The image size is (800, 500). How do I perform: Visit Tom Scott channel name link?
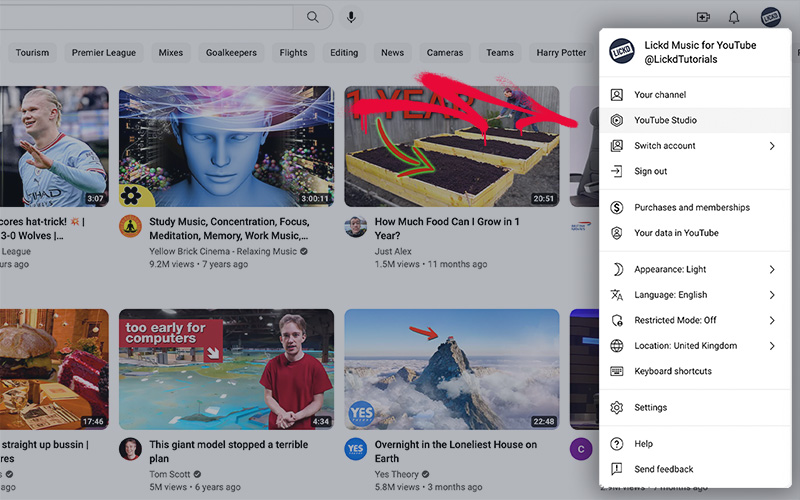point(170,474)
